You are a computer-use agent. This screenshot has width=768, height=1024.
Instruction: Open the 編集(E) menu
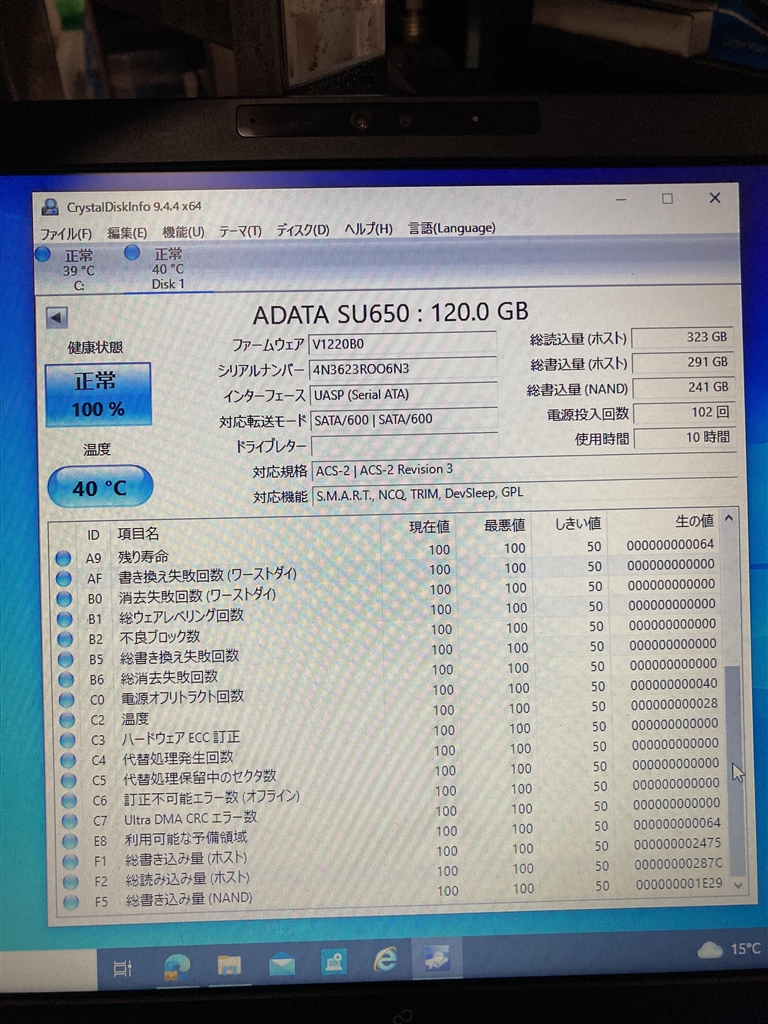(127, 232)
